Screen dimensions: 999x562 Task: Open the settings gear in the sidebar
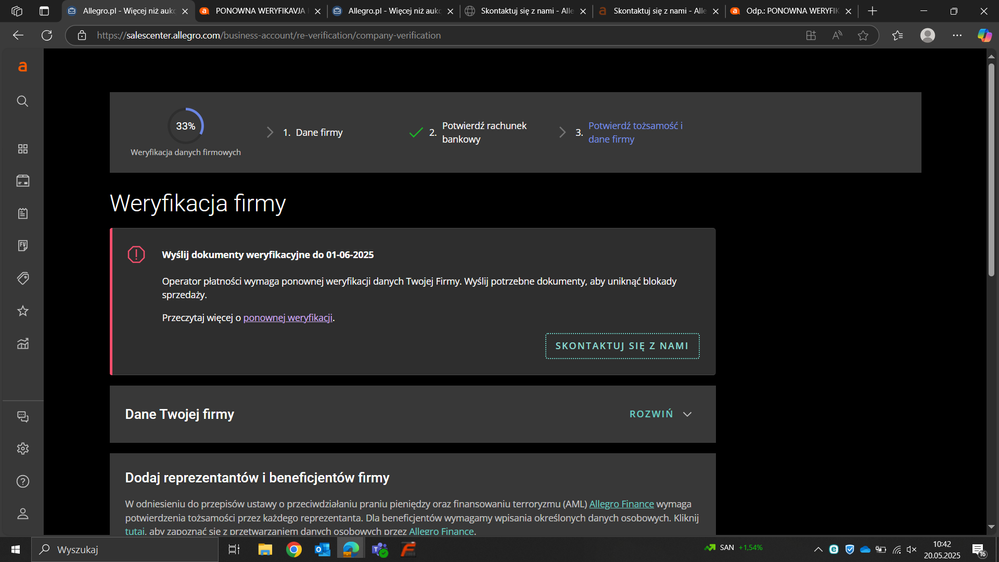[22, 449]
